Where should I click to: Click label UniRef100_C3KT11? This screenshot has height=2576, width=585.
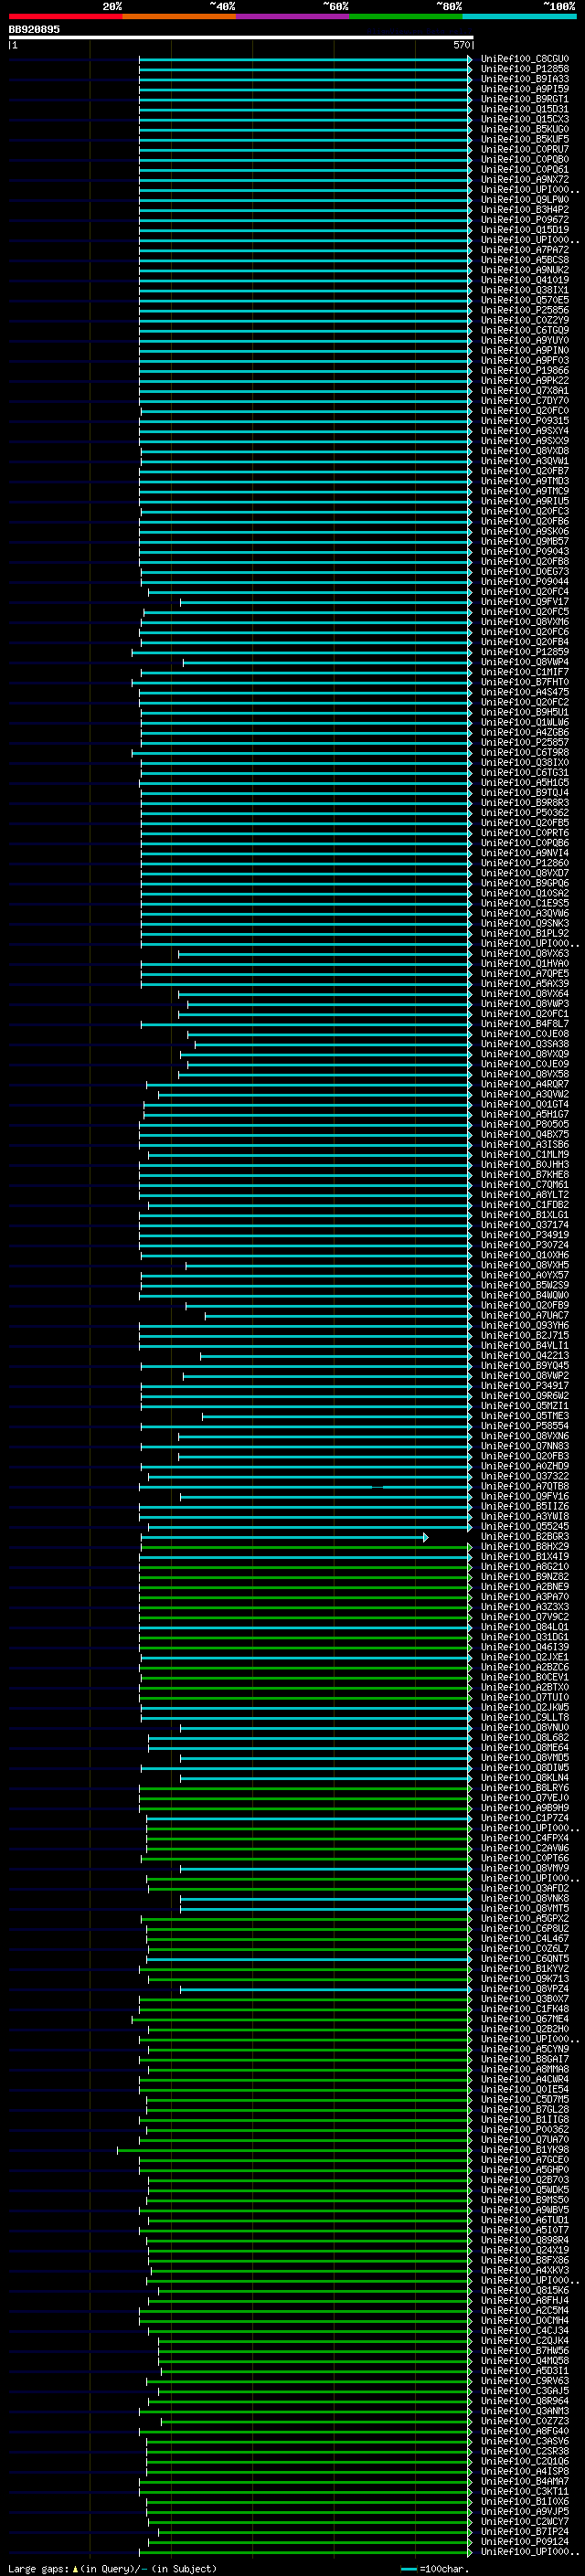[x=525, y=2490]
